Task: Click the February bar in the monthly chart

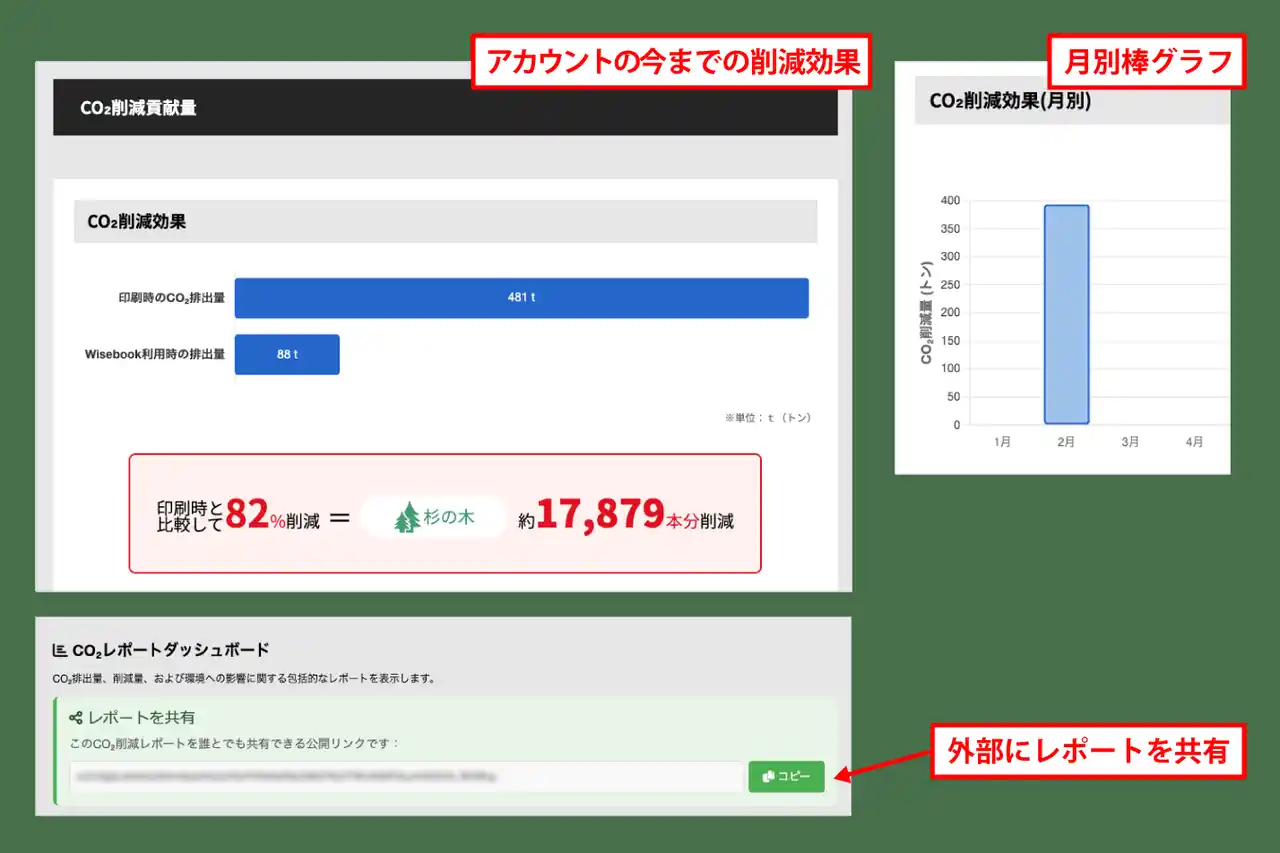Action: pos(1066,314)
